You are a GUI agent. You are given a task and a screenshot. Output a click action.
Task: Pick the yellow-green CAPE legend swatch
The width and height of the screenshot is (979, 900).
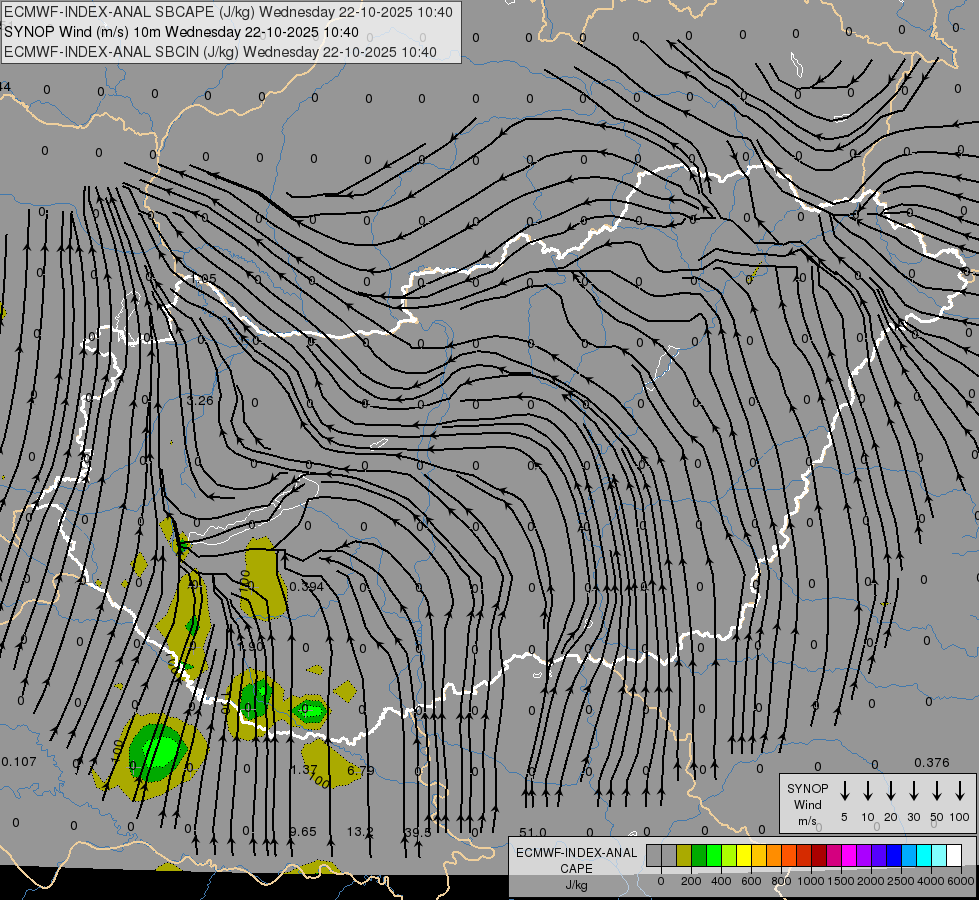[729, 855]
